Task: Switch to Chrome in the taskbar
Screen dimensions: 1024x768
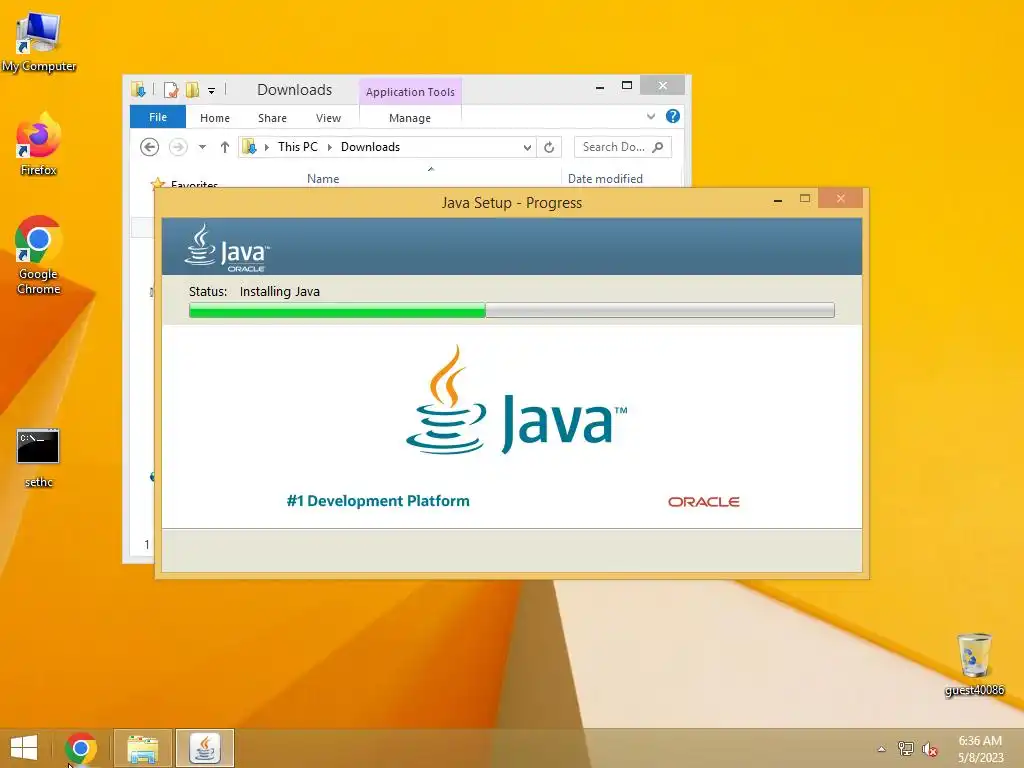Action: pos(81,748)
